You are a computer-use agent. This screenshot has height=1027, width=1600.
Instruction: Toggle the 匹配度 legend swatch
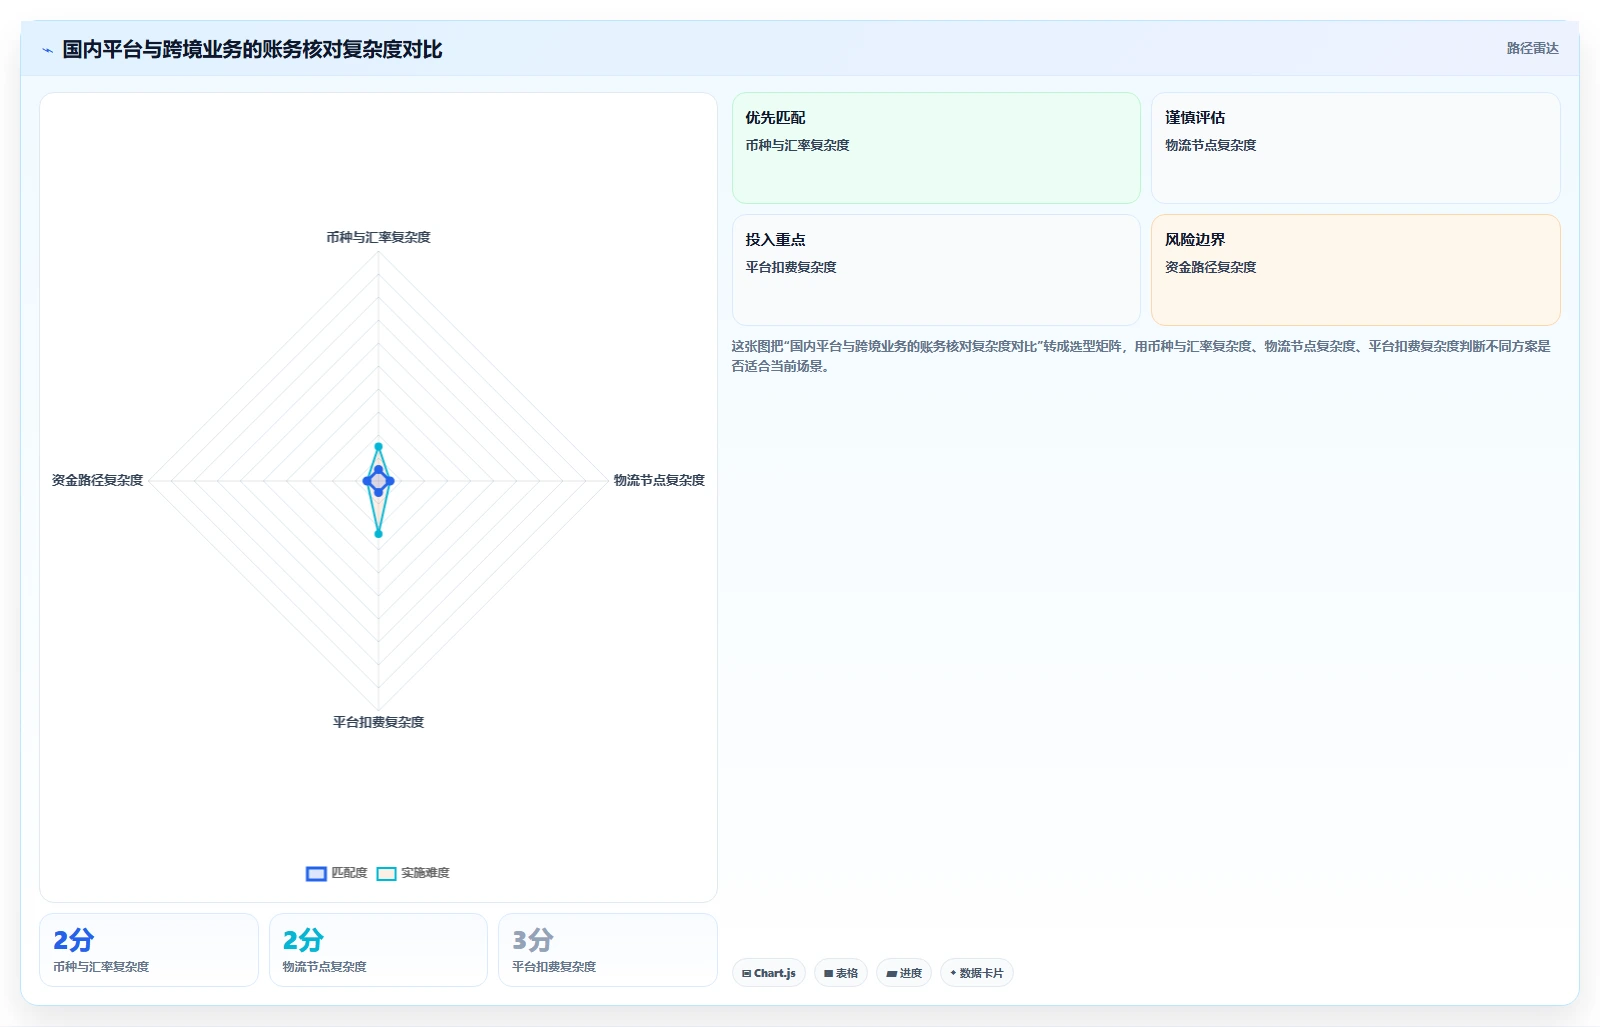coord(316,873)
